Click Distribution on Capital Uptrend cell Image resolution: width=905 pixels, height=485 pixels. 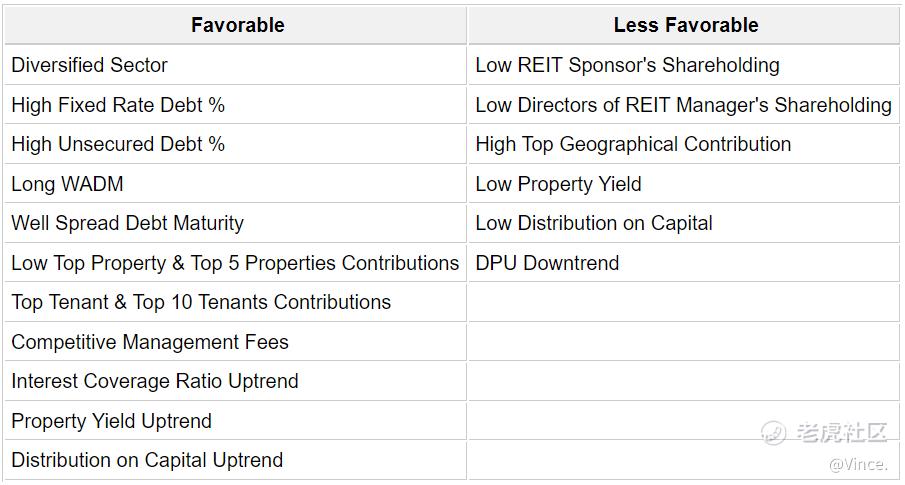[x=235, y=460]
